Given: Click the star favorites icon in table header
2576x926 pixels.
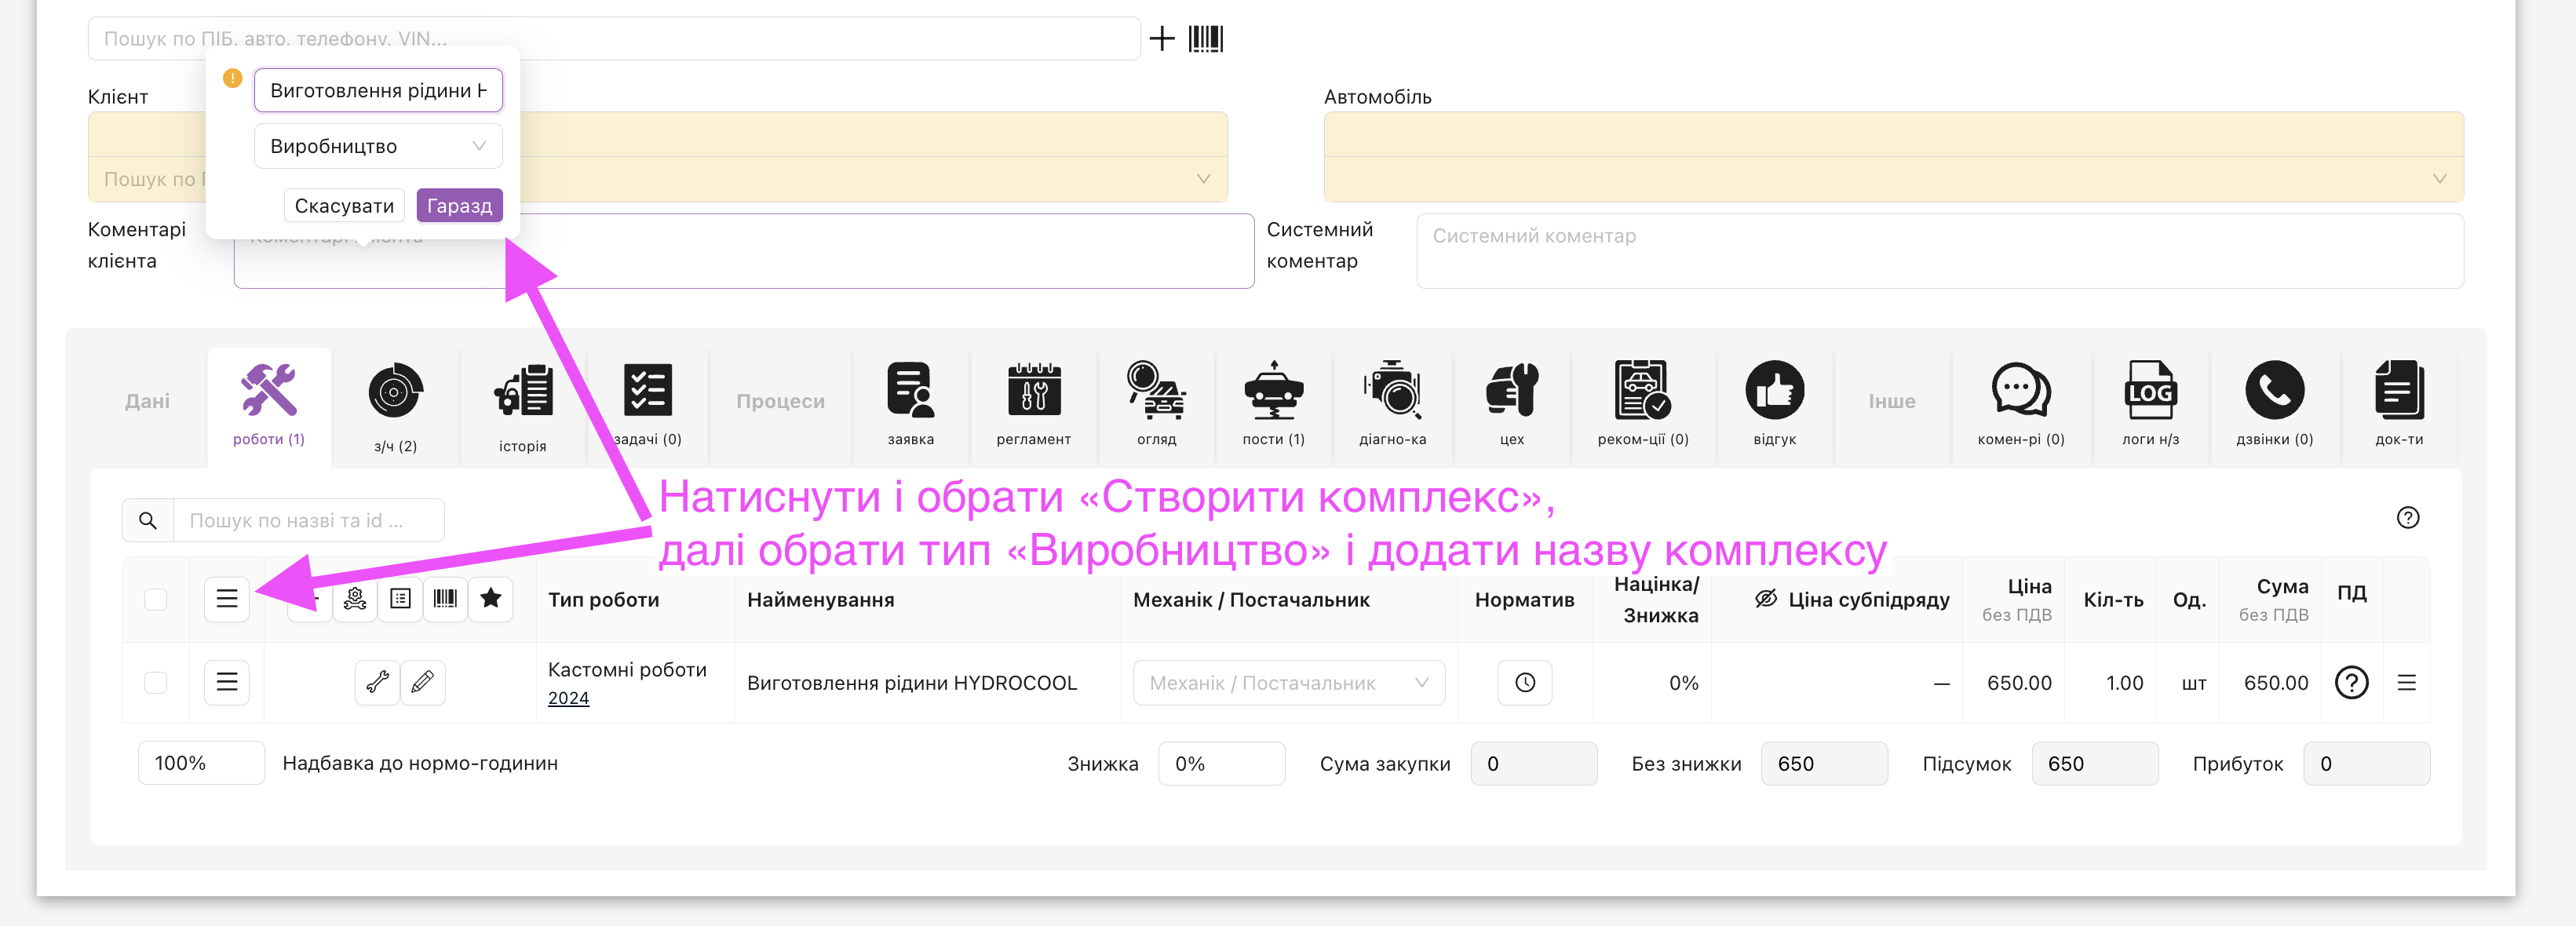Looking at the screenshot, I should coord(490,598).
